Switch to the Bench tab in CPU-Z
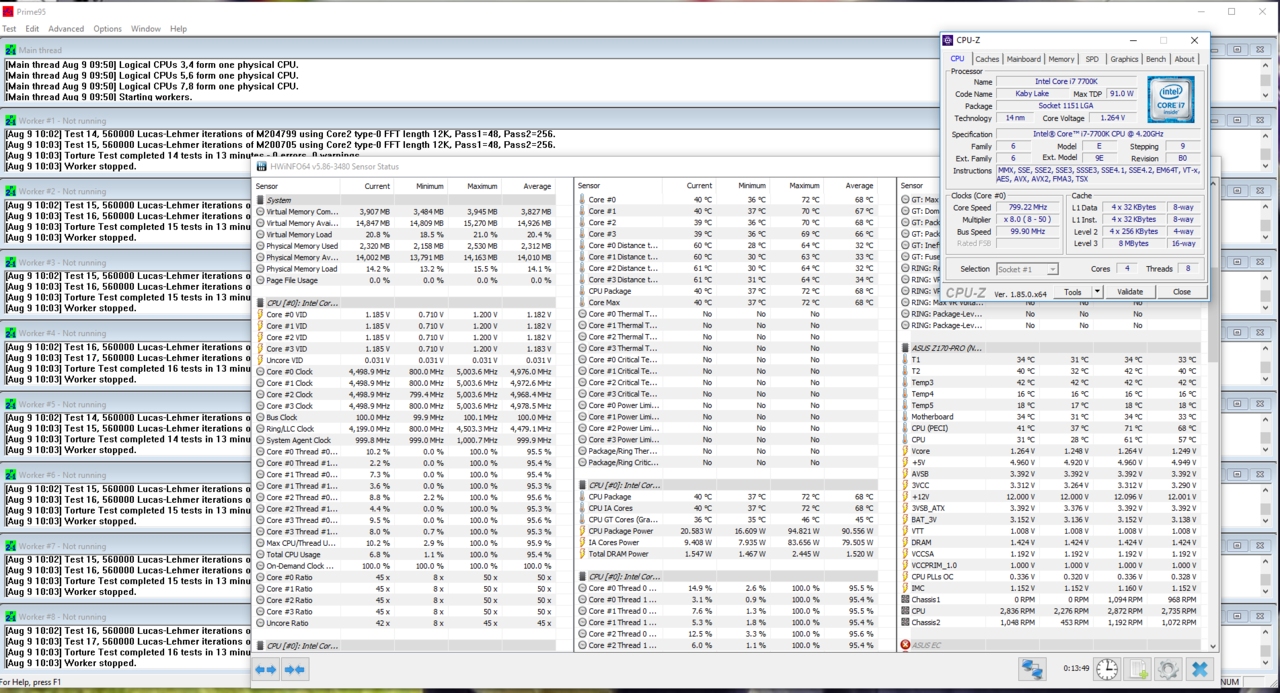1280x693 pixels. pyautogui.click(x=1156, y=59)
